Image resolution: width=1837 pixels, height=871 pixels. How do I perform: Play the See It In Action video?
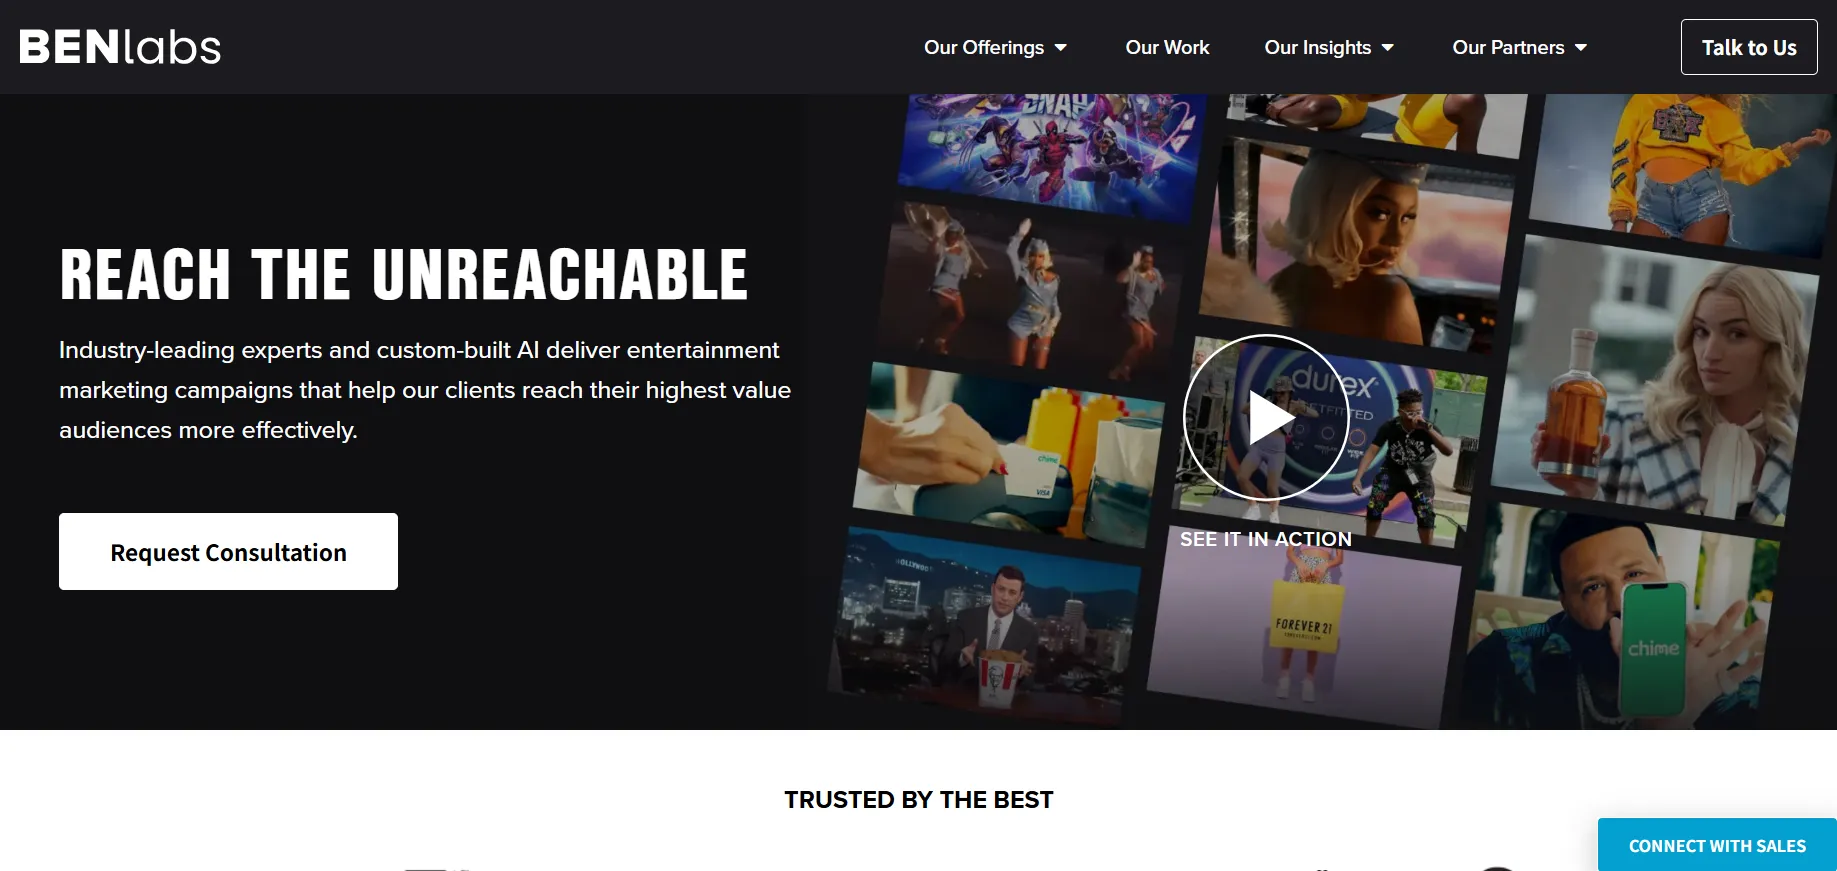(1266, 417)
